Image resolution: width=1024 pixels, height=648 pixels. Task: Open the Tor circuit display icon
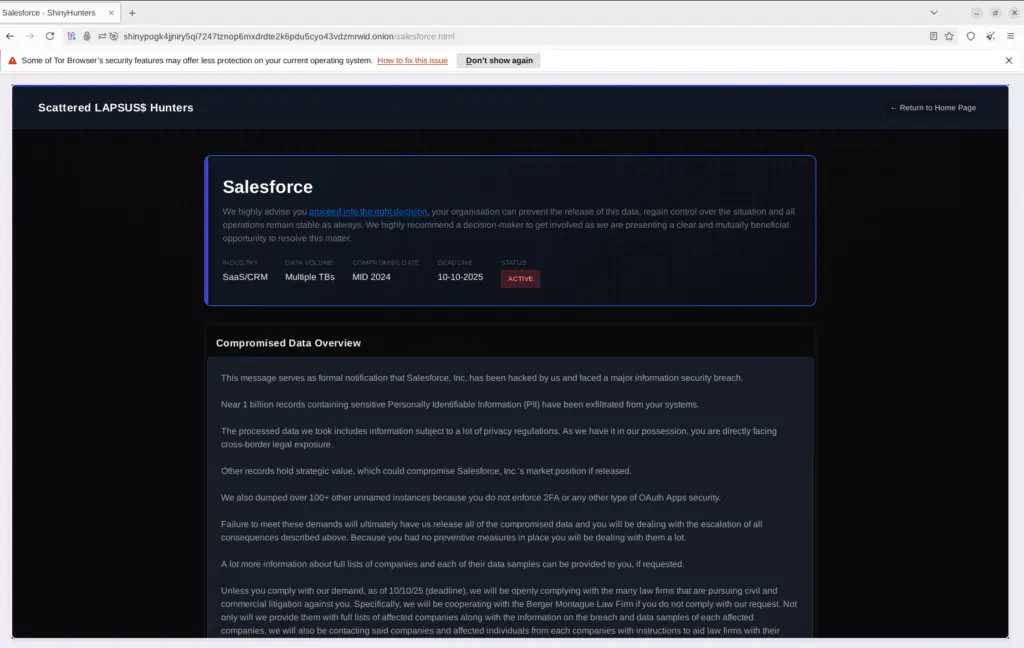(71, 36)
